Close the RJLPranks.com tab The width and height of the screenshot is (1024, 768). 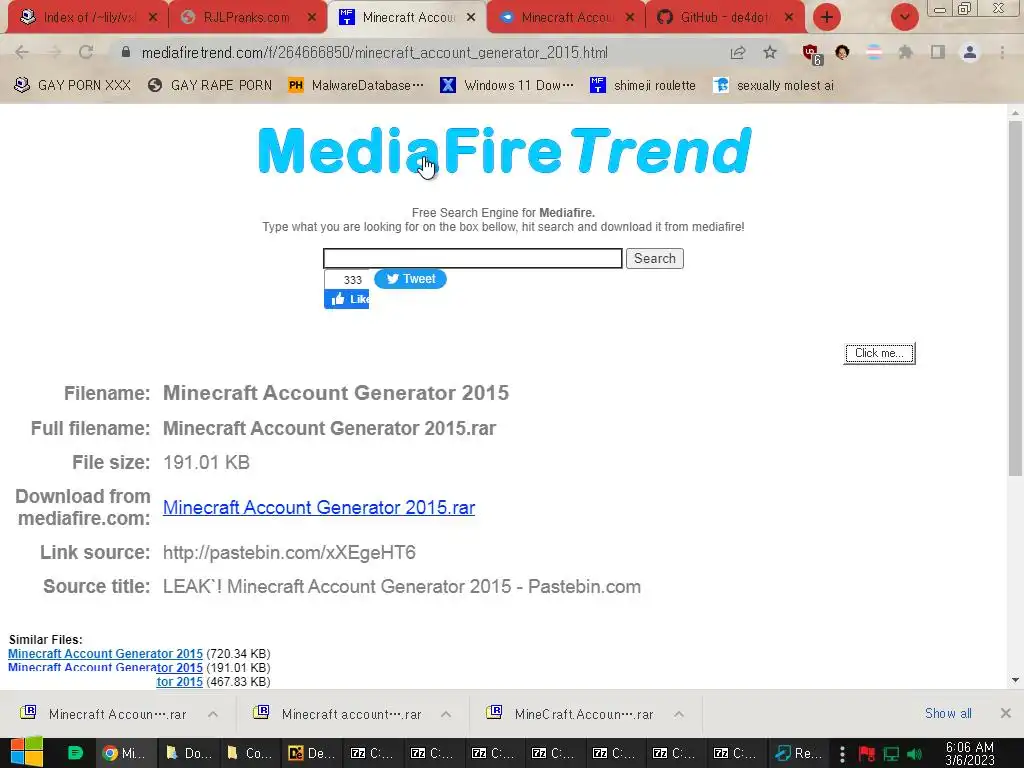pos(312,18)
